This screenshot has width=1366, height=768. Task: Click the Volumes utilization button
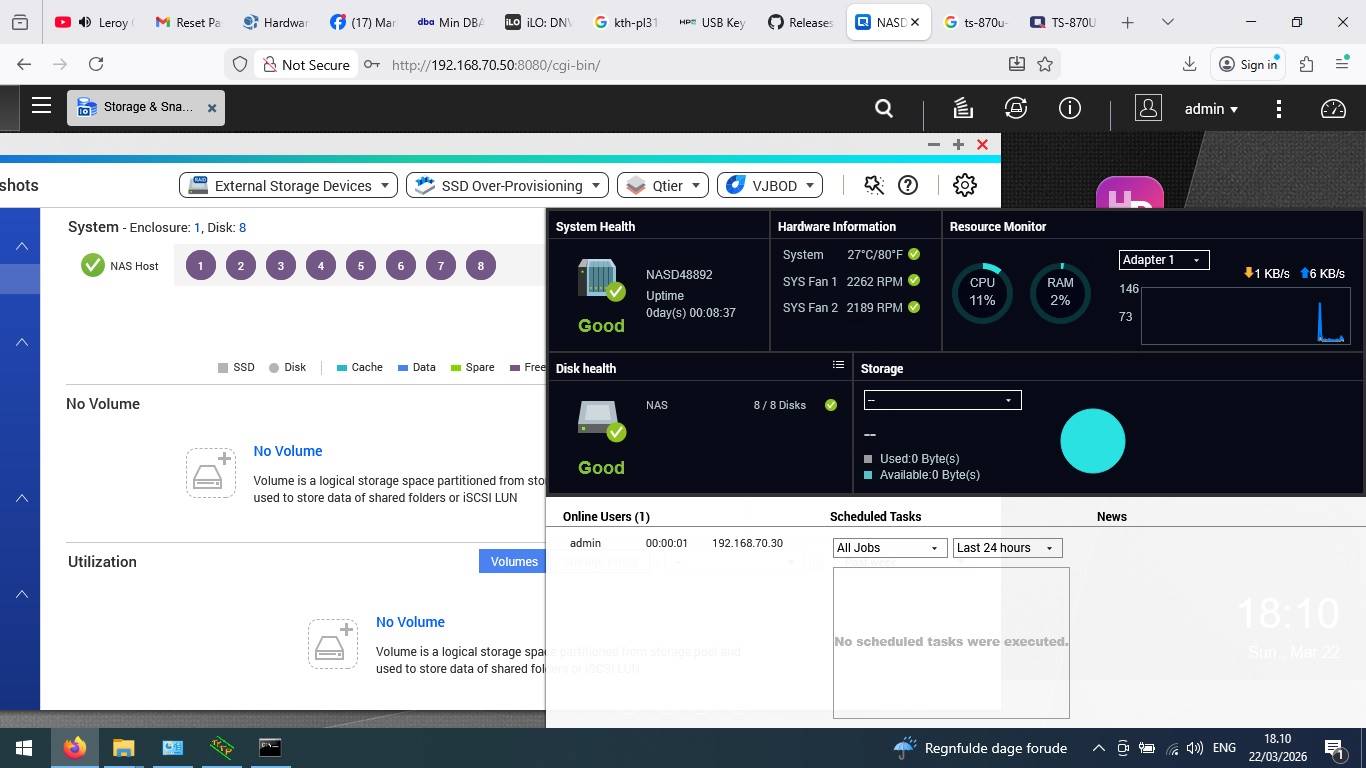[513, 562]
